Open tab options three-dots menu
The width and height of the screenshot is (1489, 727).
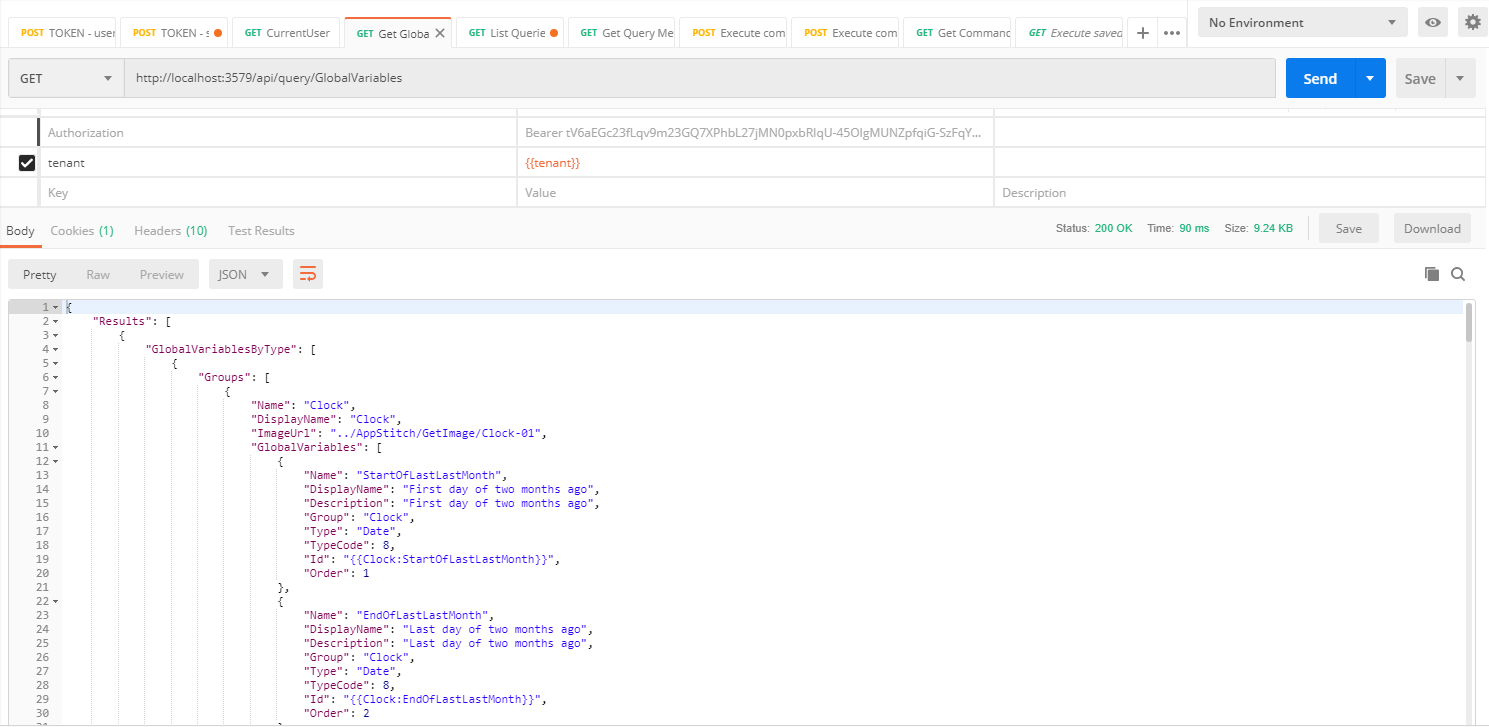coord(1172,33)
